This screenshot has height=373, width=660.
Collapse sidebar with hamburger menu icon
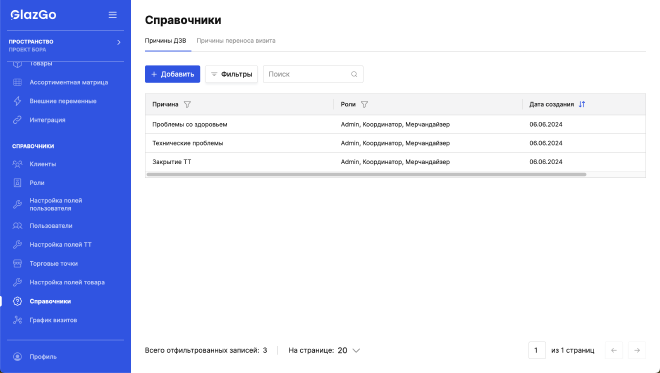point(112,15)
